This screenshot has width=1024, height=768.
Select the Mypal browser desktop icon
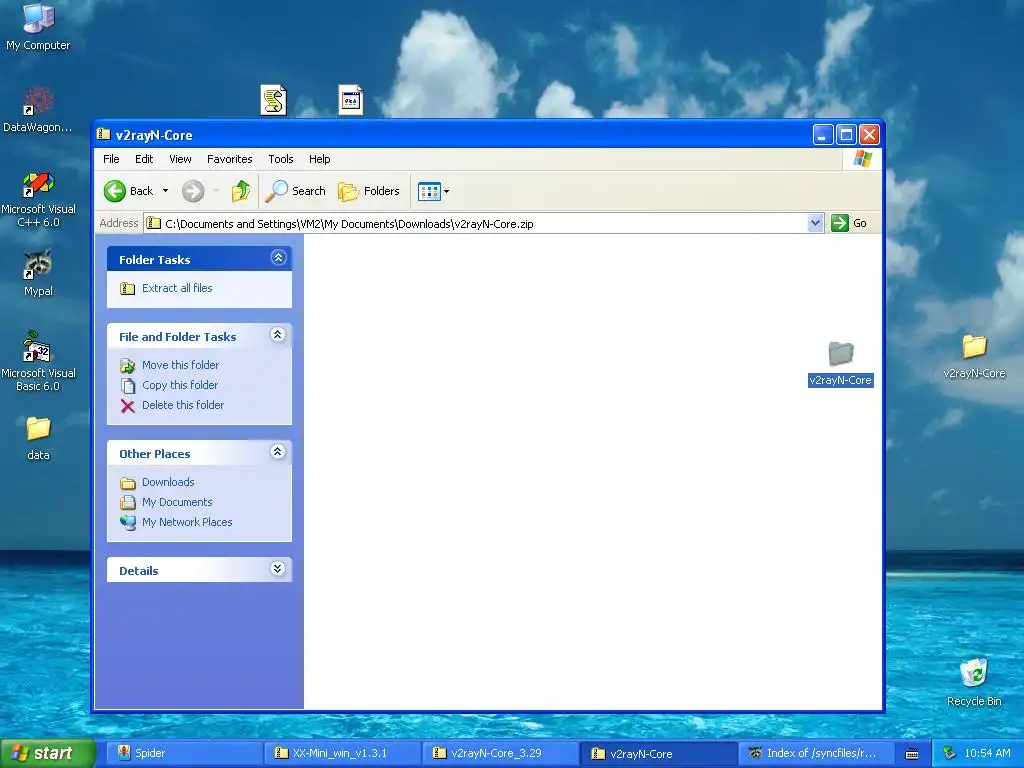point(38,273)
